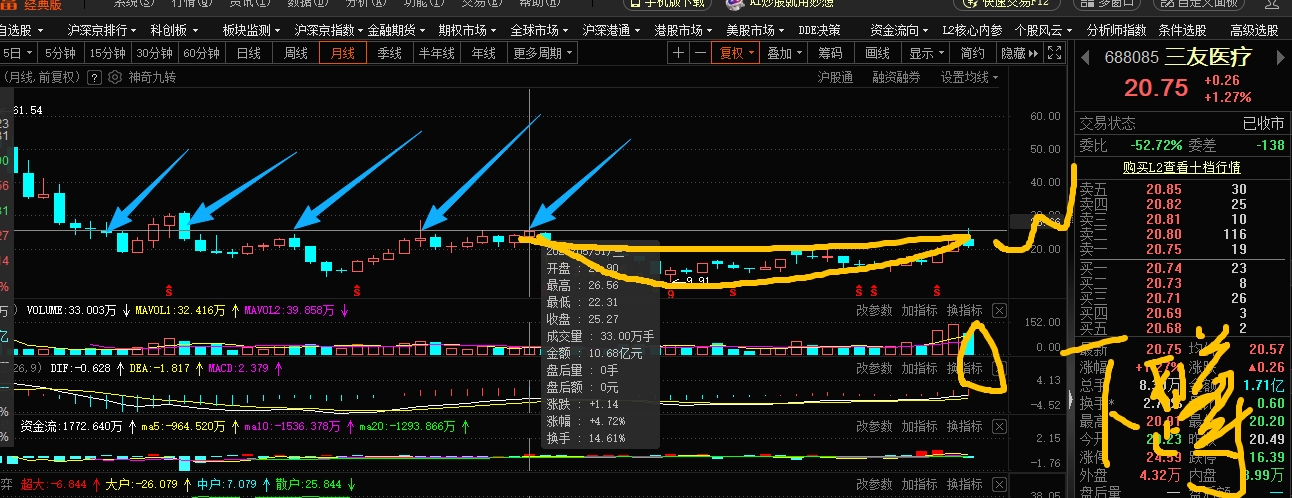
Task: Open 分析师指数 analyst index
Action: tap(1117, 31)
